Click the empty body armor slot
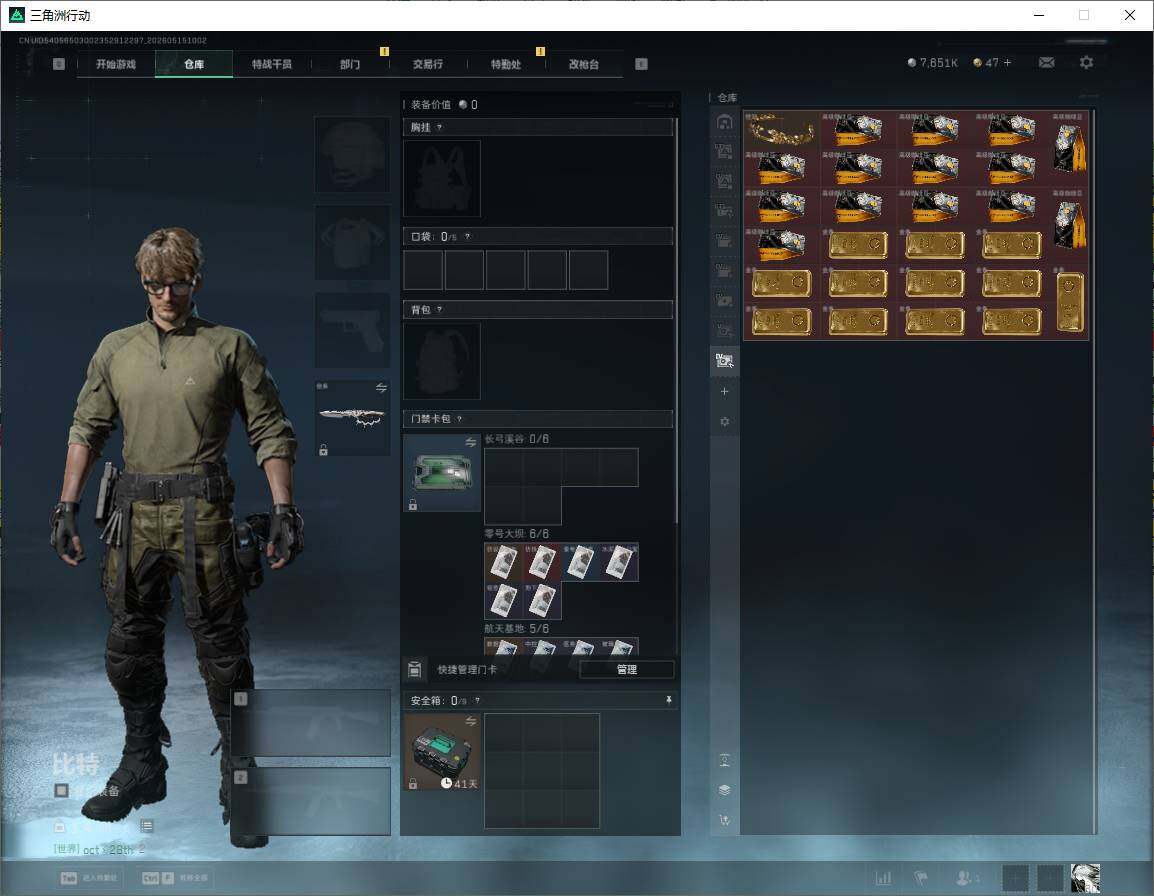The height and width of the screenshot is (896, 1154). [353, 241]
